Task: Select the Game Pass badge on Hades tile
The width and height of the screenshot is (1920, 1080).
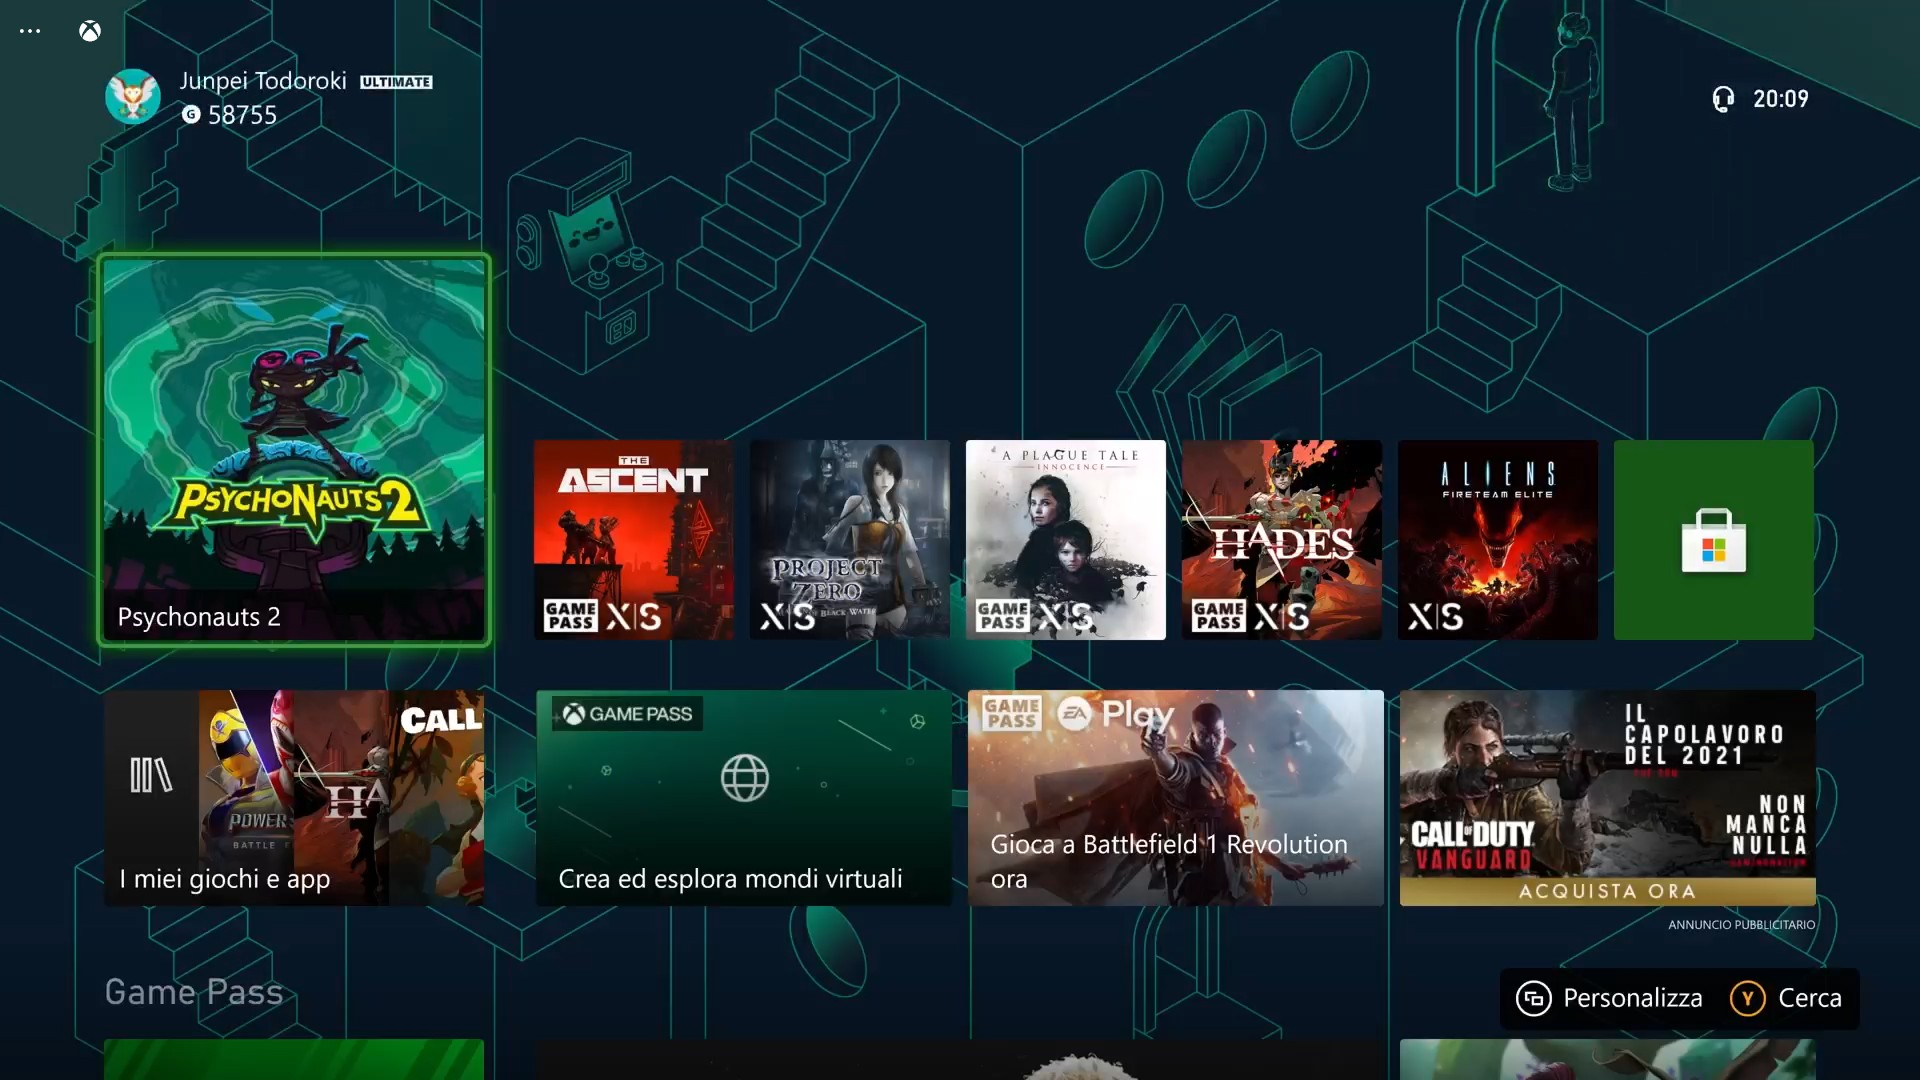Action: point(1219,616)
